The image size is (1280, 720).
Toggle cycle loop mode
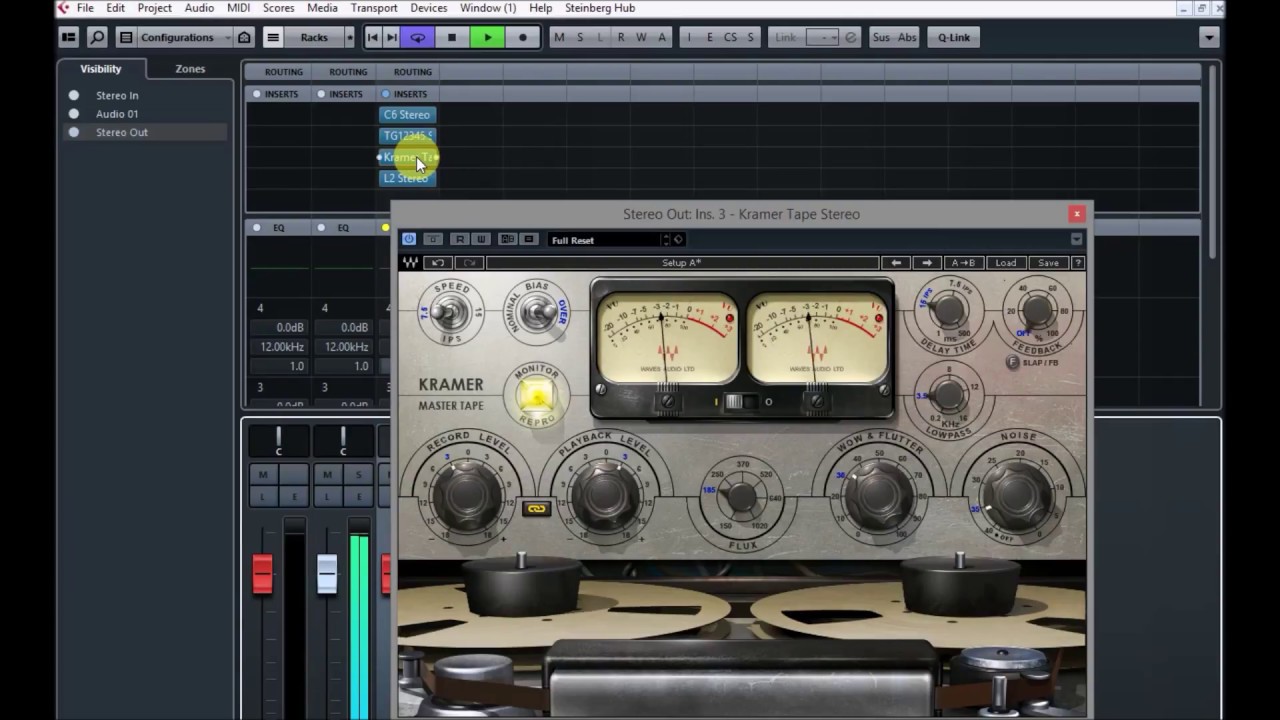point(418,37)
